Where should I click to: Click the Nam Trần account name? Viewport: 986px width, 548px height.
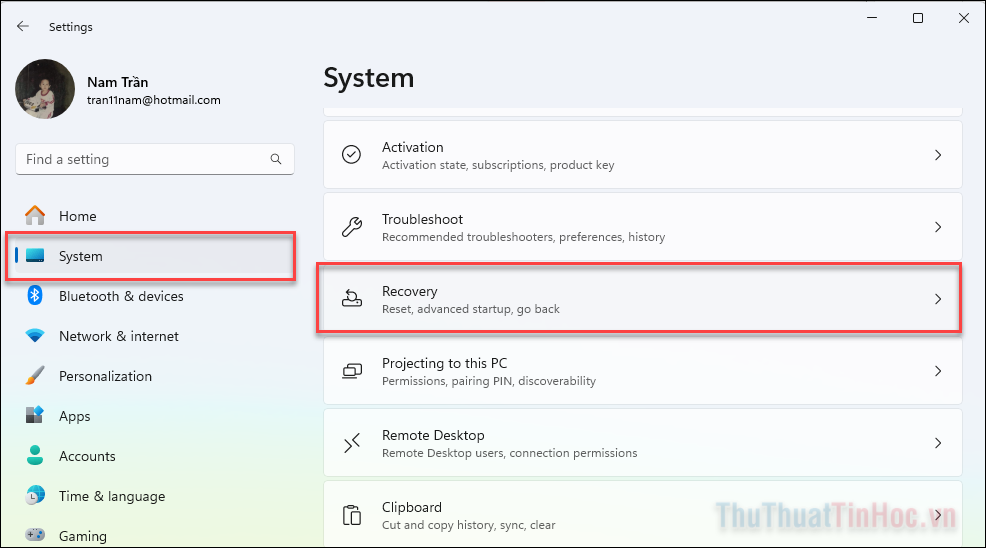(x=118, y=82)
